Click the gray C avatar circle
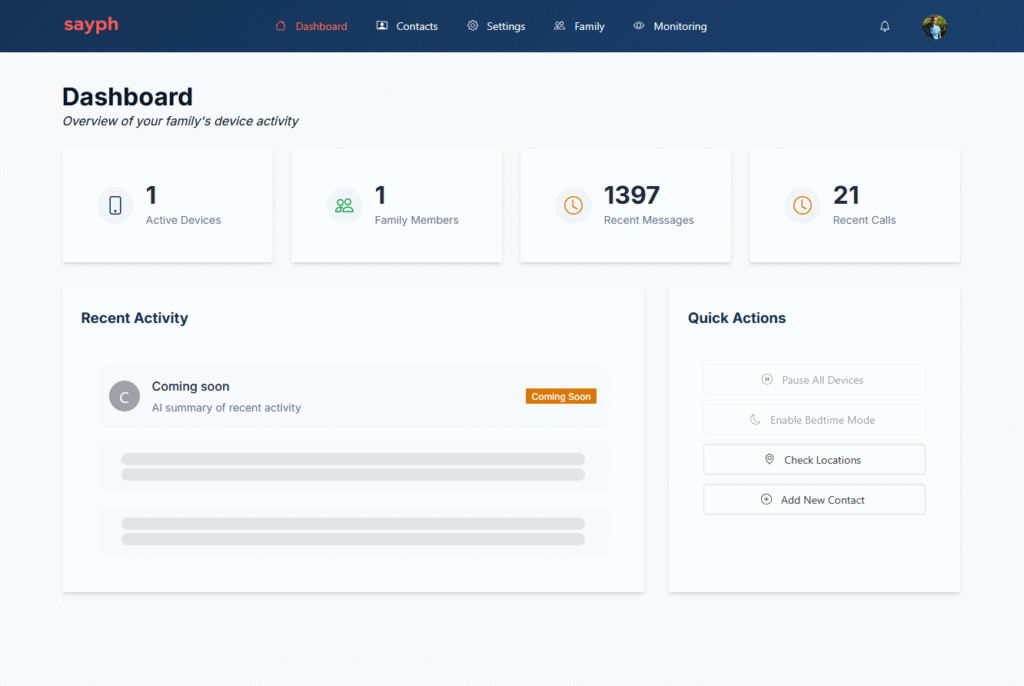The height and width of the screenshot is (686, 1024). pos(124,397)
